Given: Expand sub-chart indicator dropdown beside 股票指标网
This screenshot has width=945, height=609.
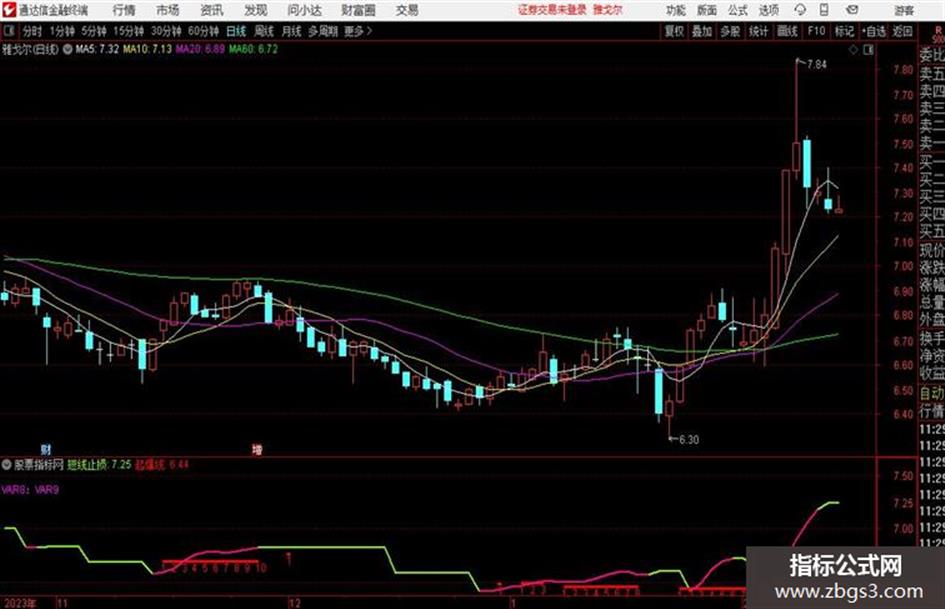Looking at the screenshot, I should 7,464.
